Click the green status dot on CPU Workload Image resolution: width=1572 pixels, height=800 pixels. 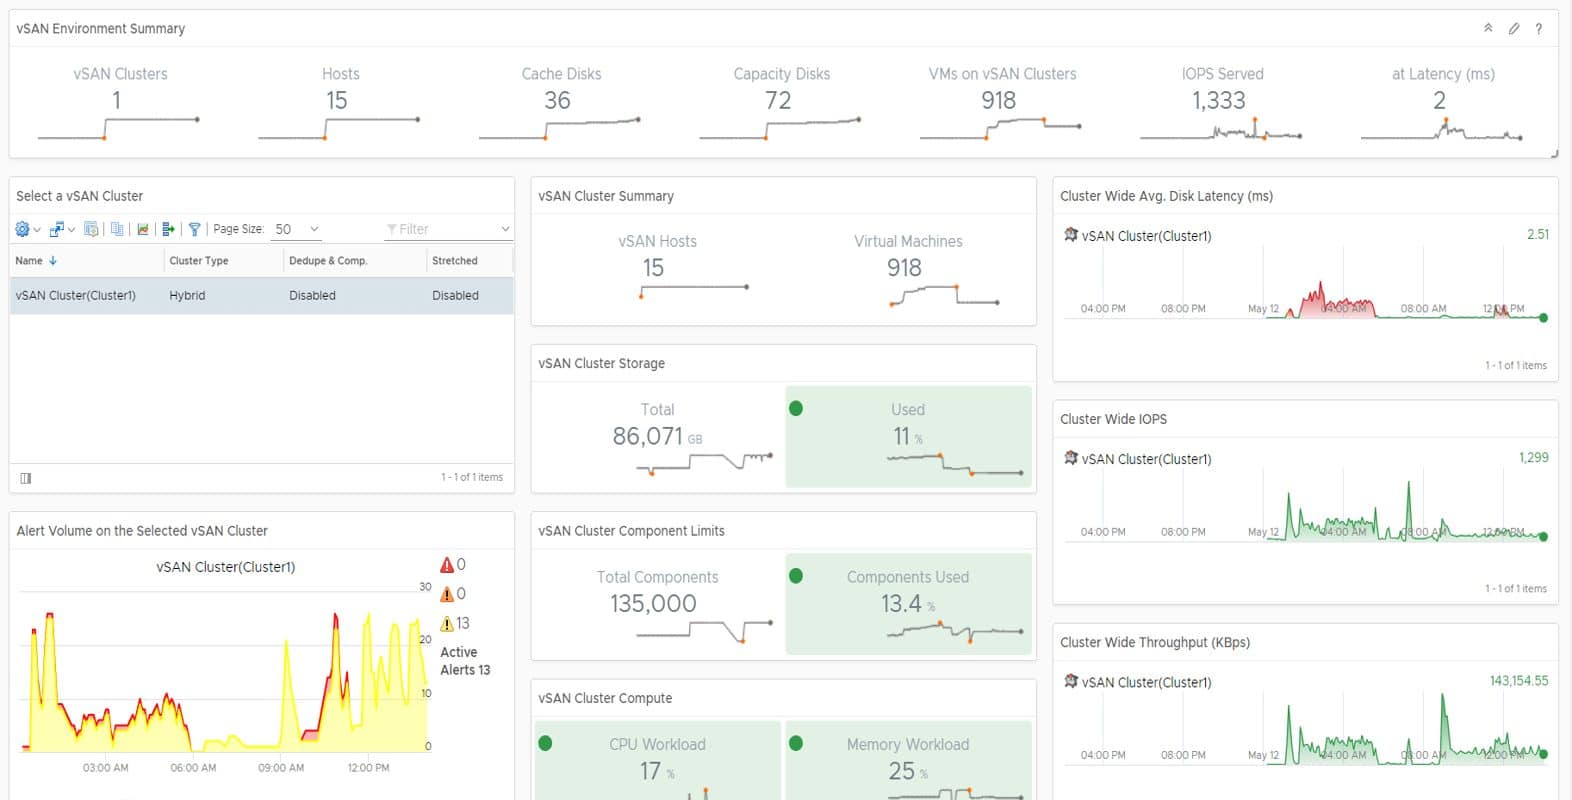545,743
